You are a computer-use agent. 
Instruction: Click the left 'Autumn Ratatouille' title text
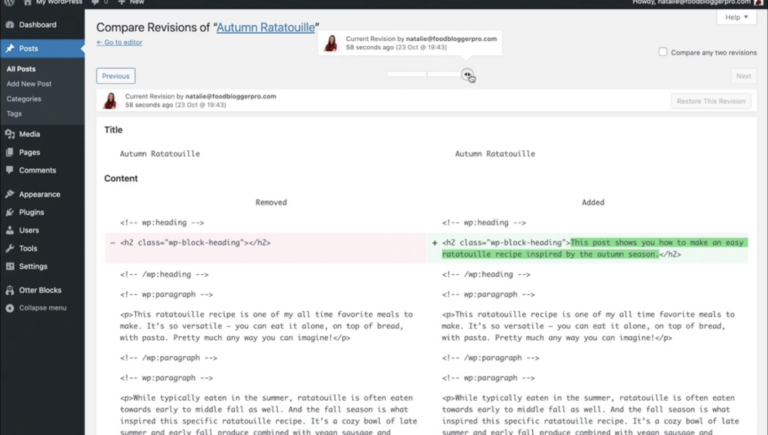point(160,154)
